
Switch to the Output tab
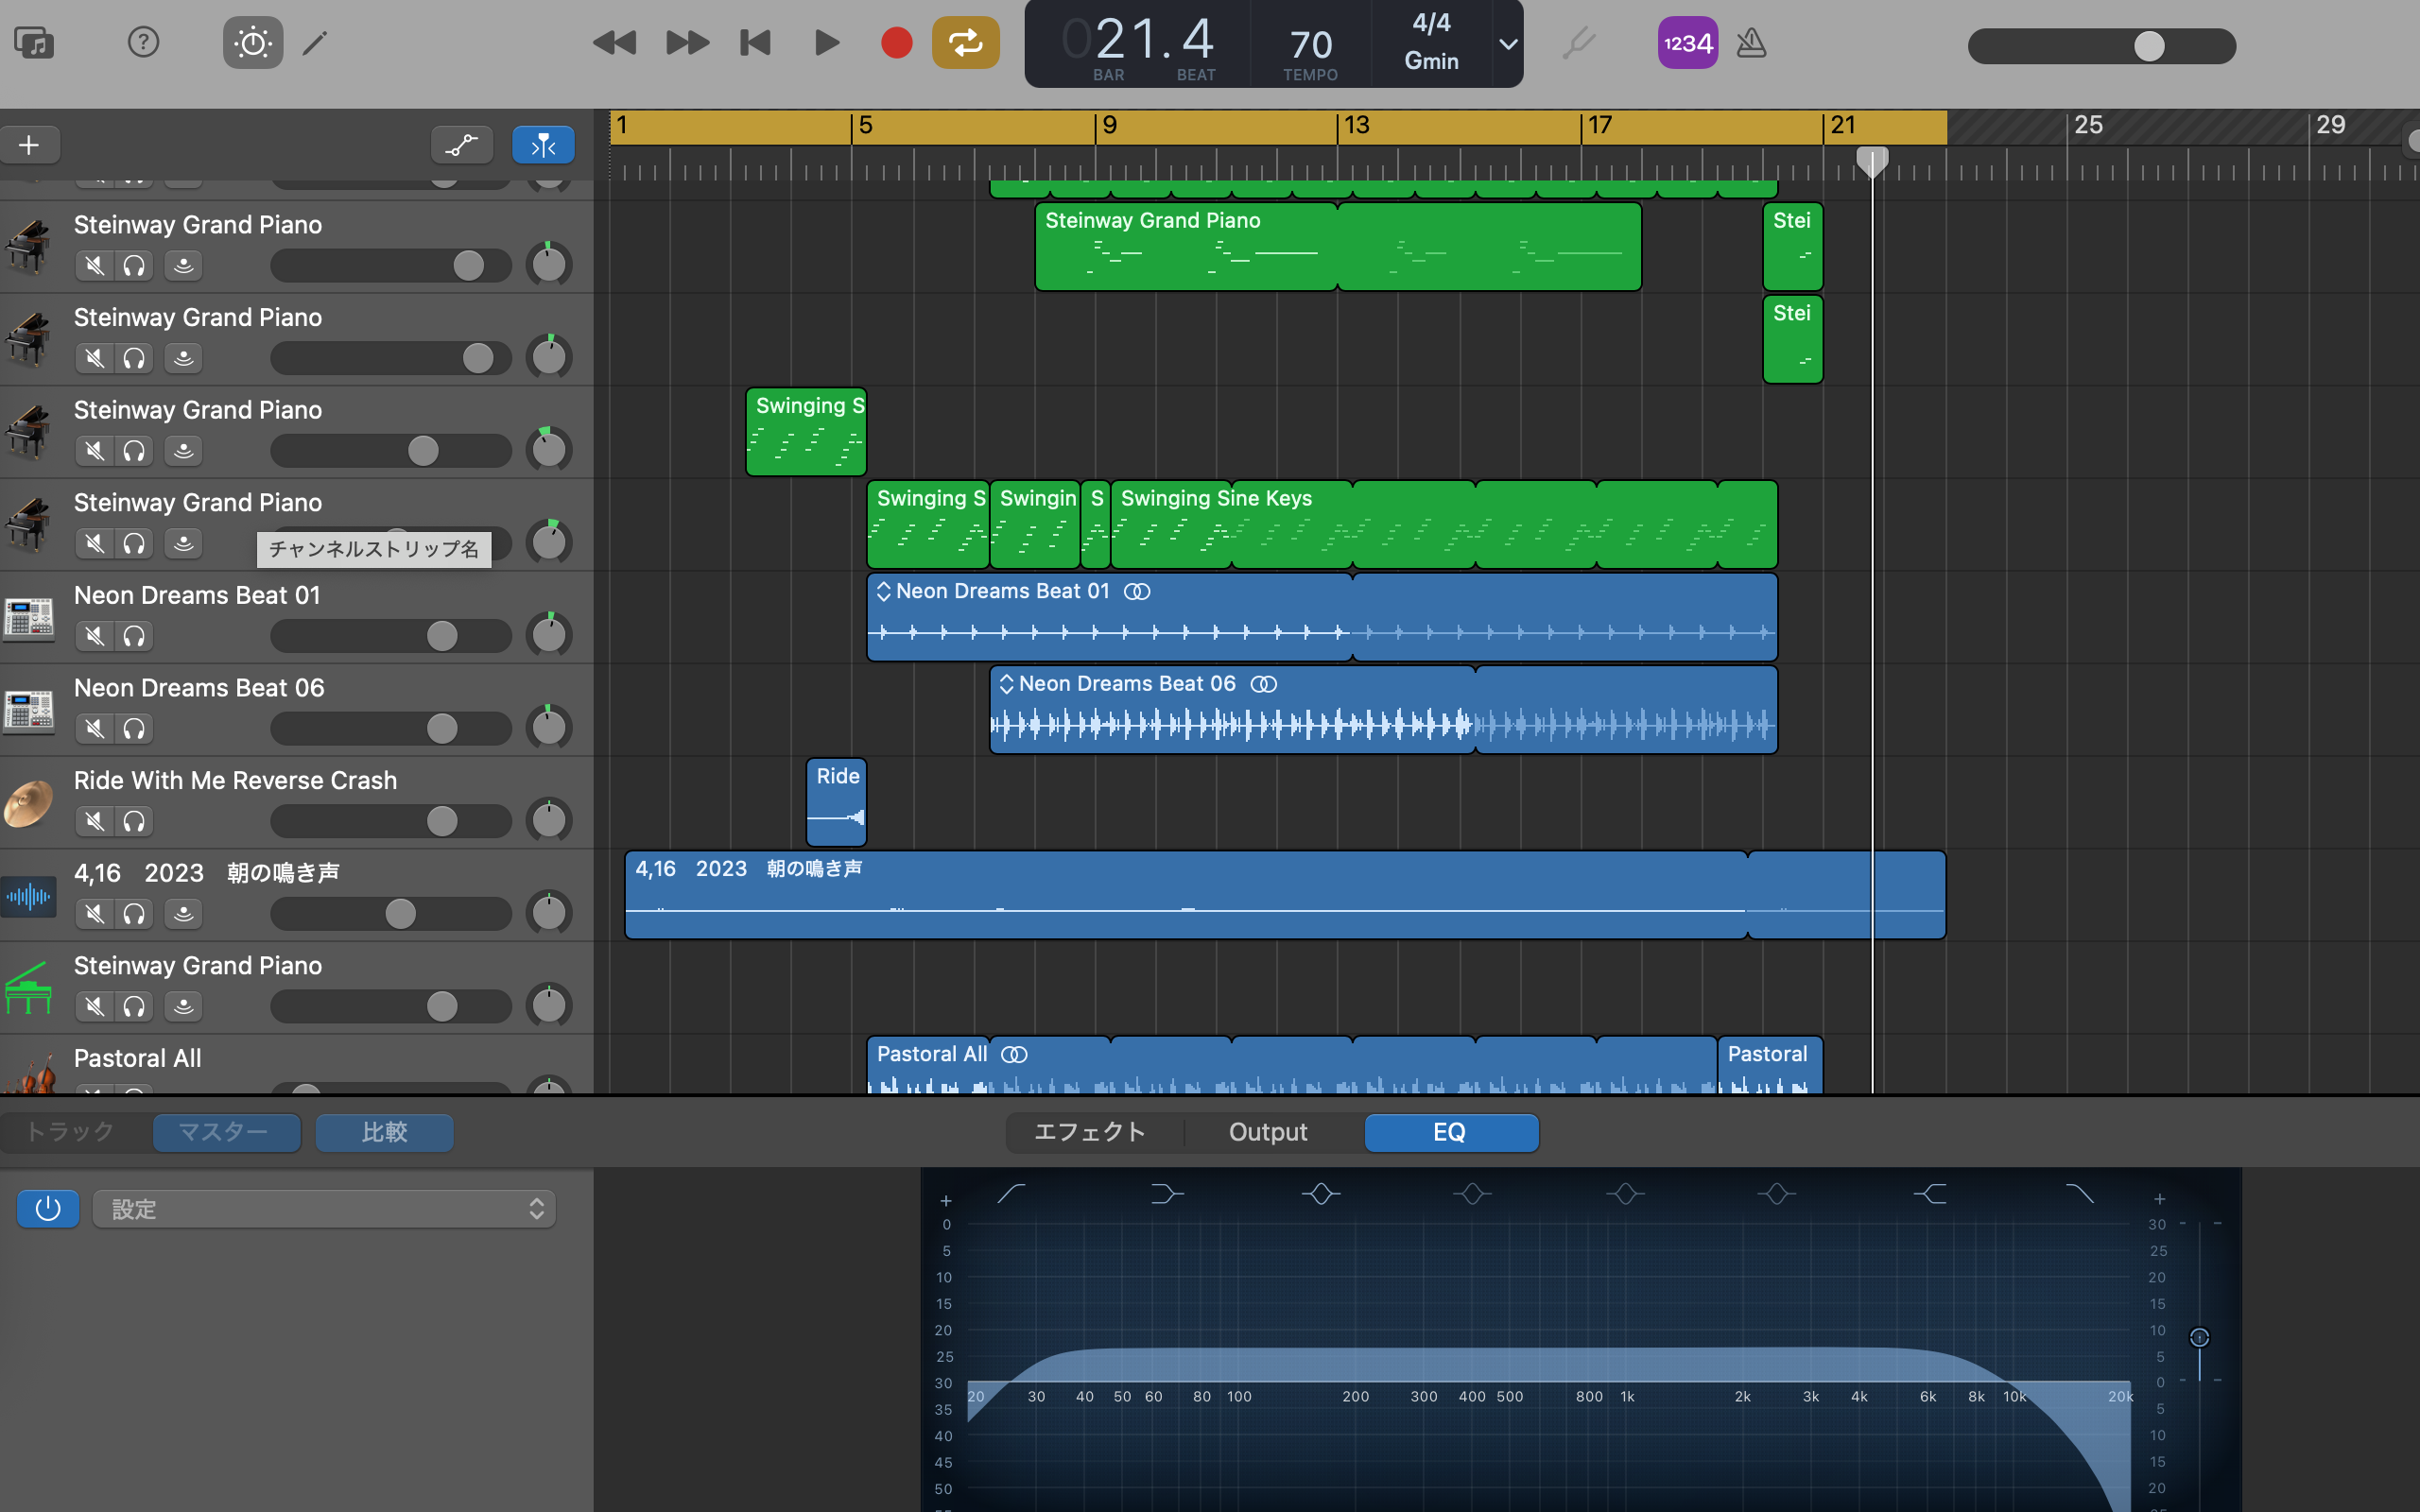pos(1267,1132)
